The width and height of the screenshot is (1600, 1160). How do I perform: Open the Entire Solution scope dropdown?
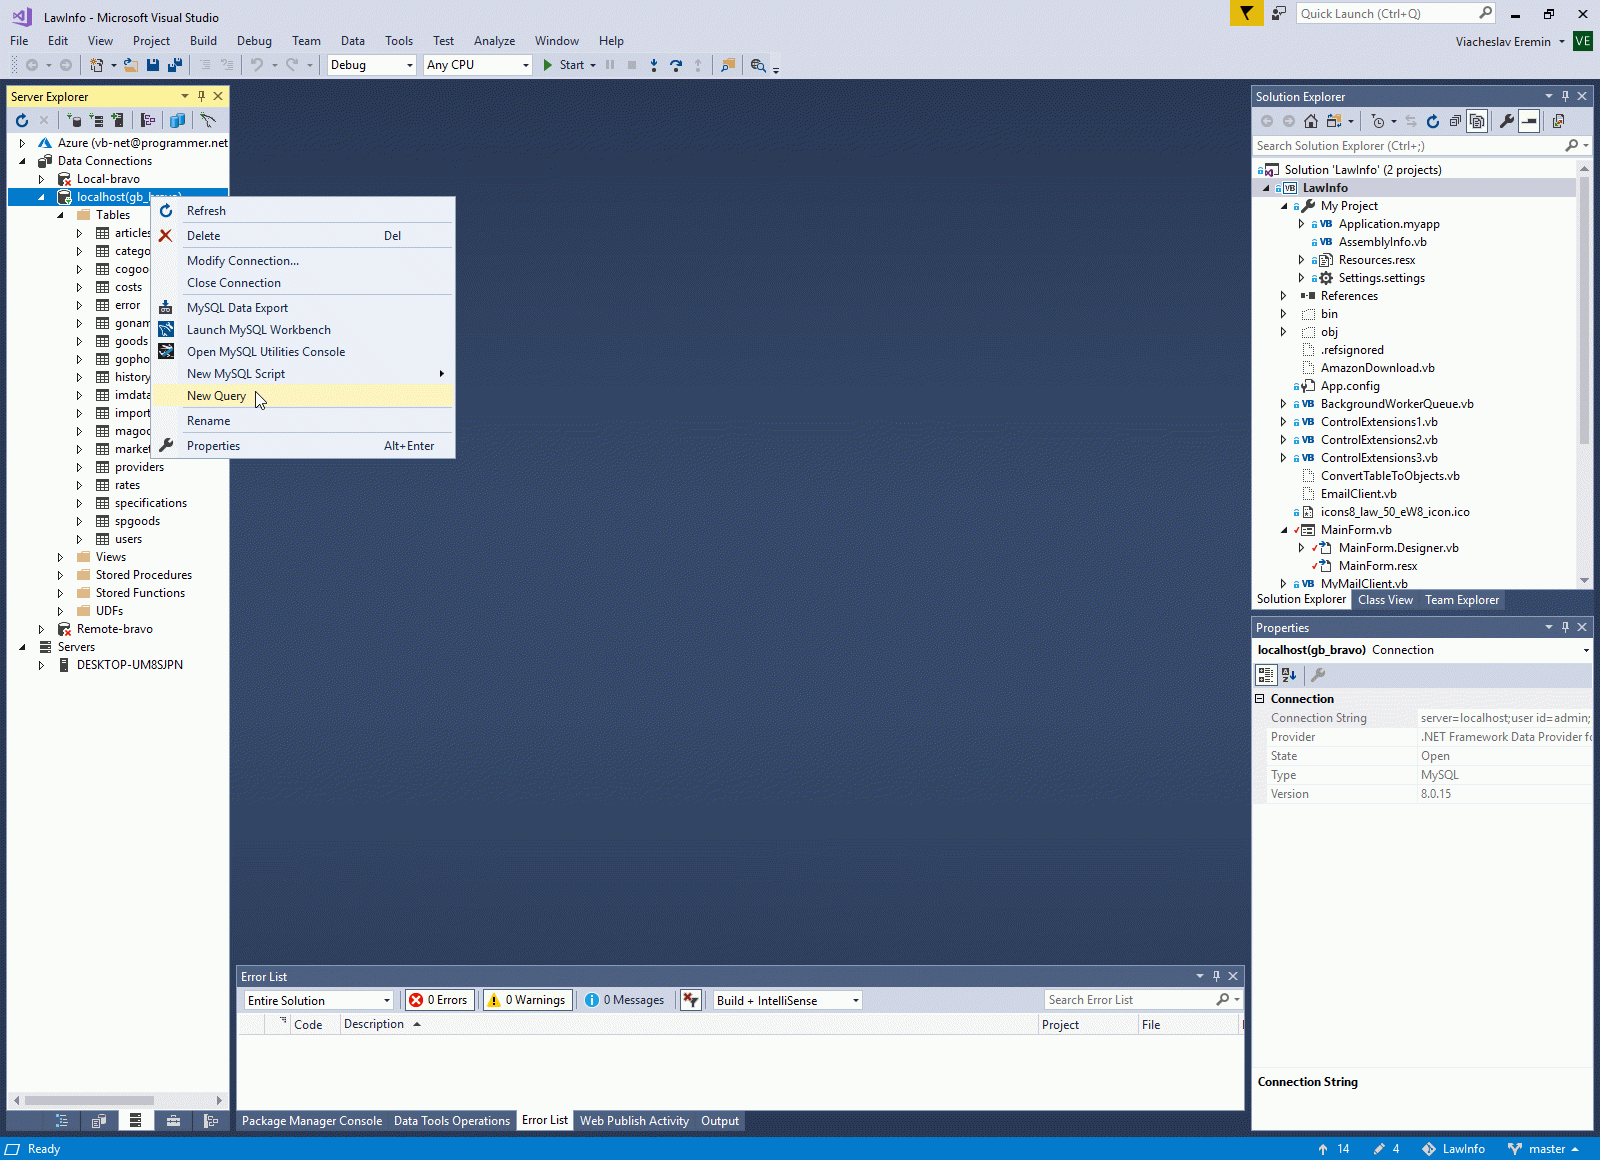pyautogui.click(x=319, y=1000)
